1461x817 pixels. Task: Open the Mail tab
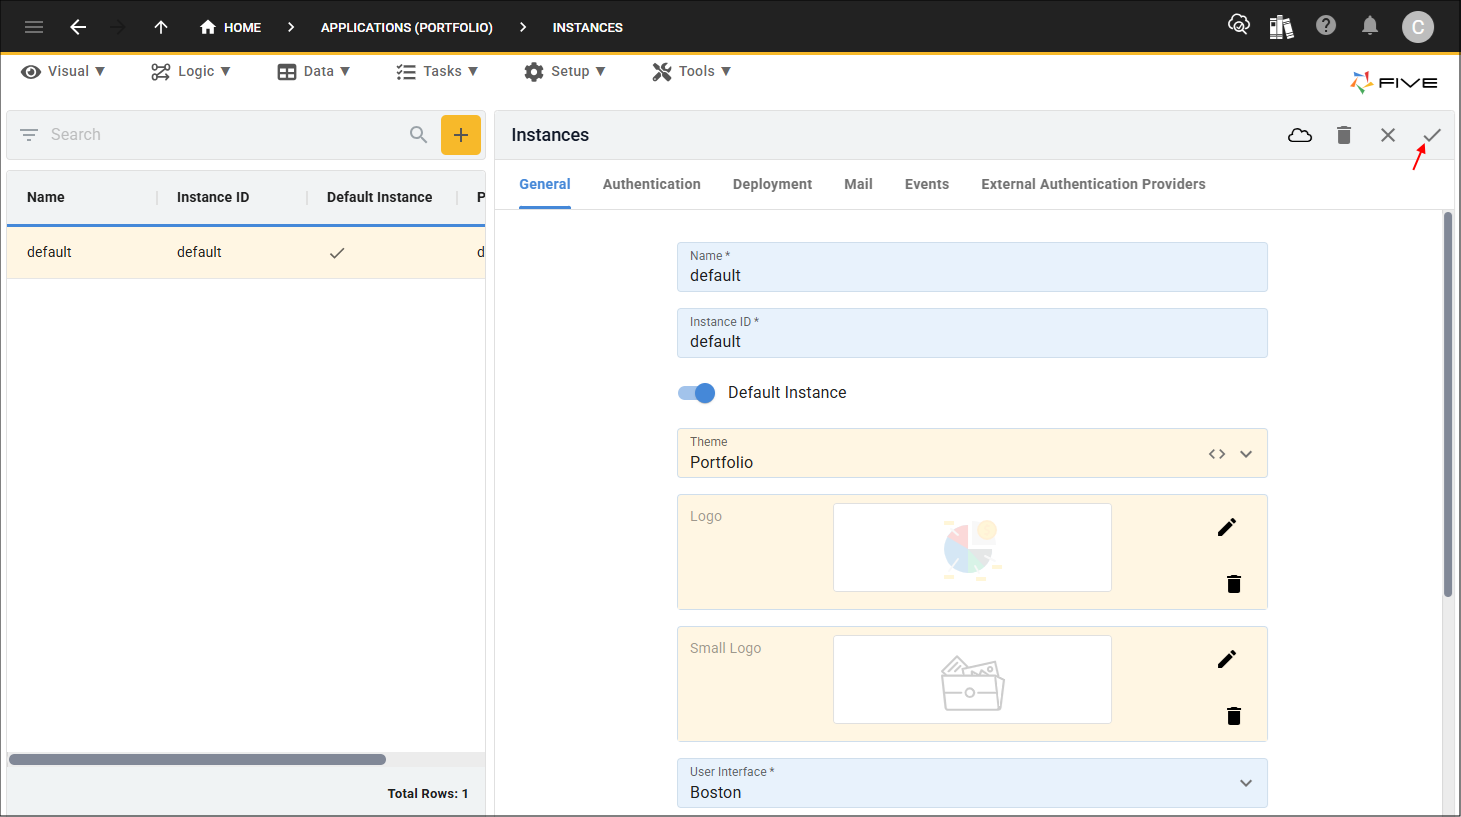pos(859,184)
